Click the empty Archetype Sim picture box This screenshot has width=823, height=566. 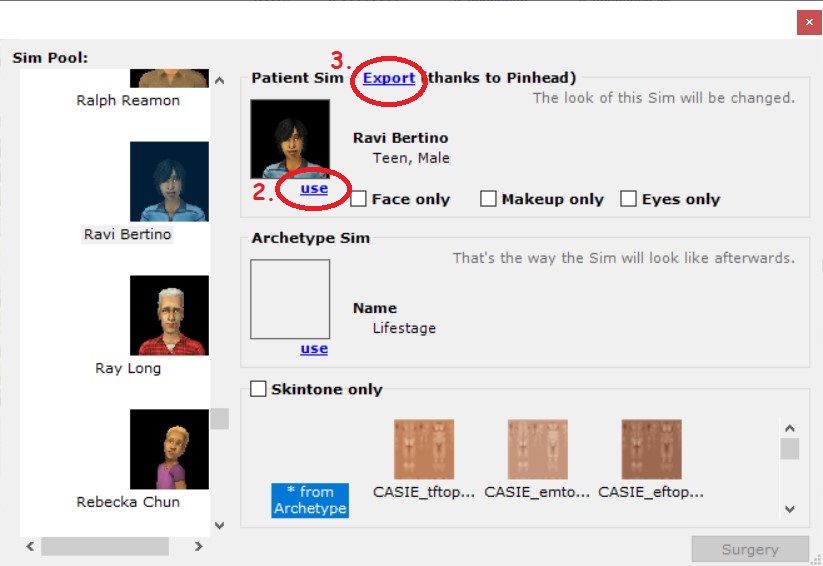290,299
